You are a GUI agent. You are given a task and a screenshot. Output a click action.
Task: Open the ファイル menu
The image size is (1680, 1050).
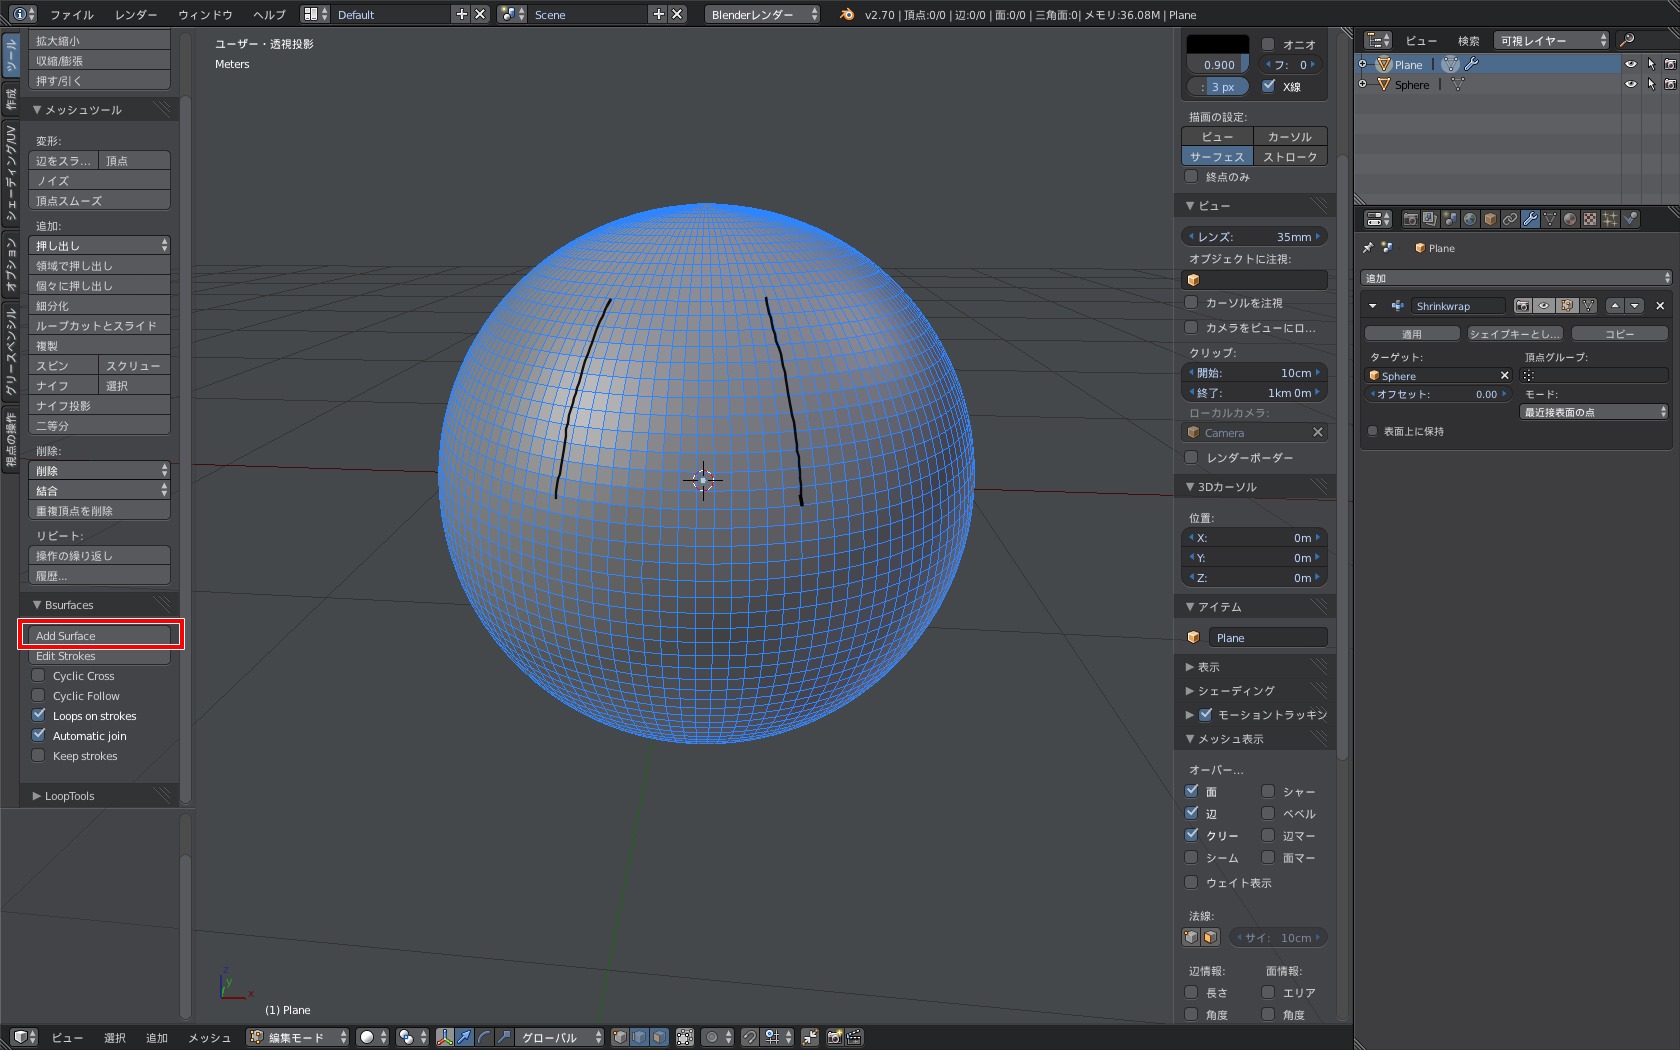[x=72, y=14]
